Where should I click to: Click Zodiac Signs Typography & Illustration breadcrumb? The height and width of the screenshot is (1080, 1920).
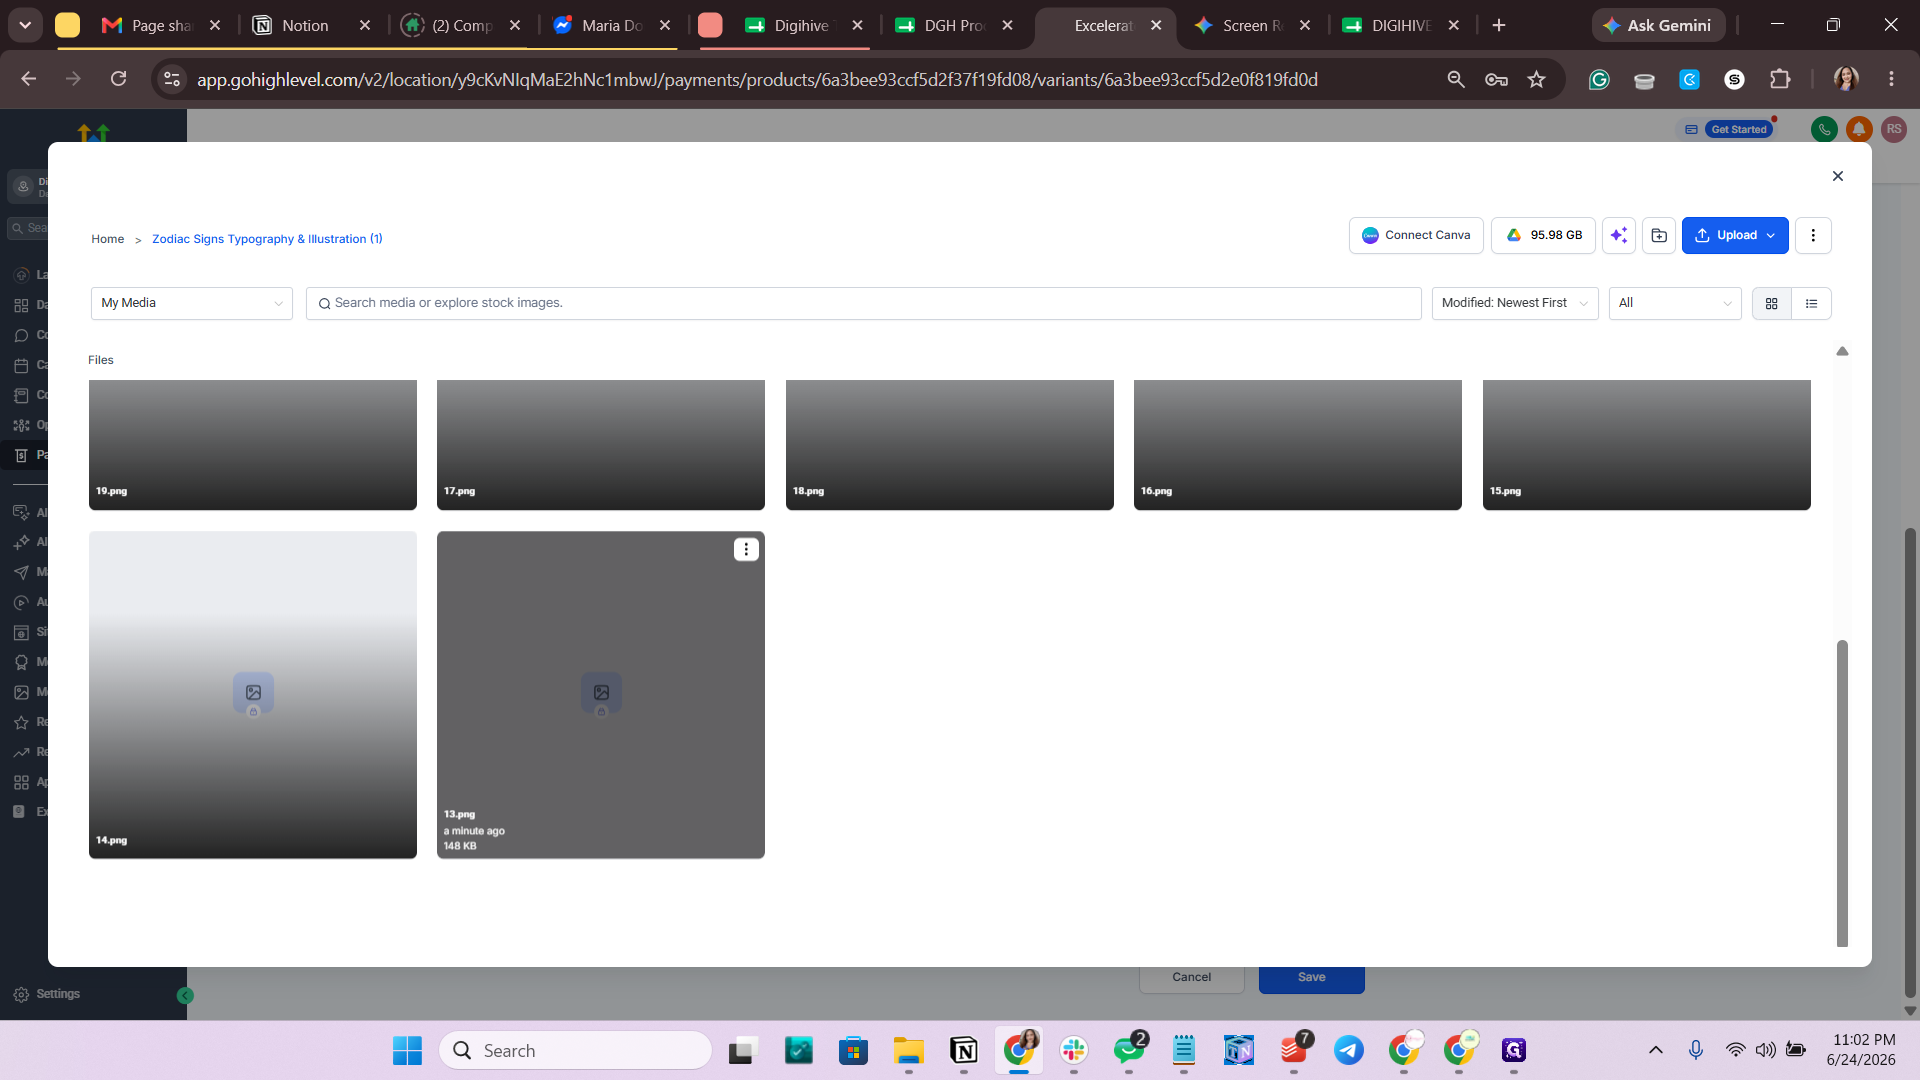[267, 239]
